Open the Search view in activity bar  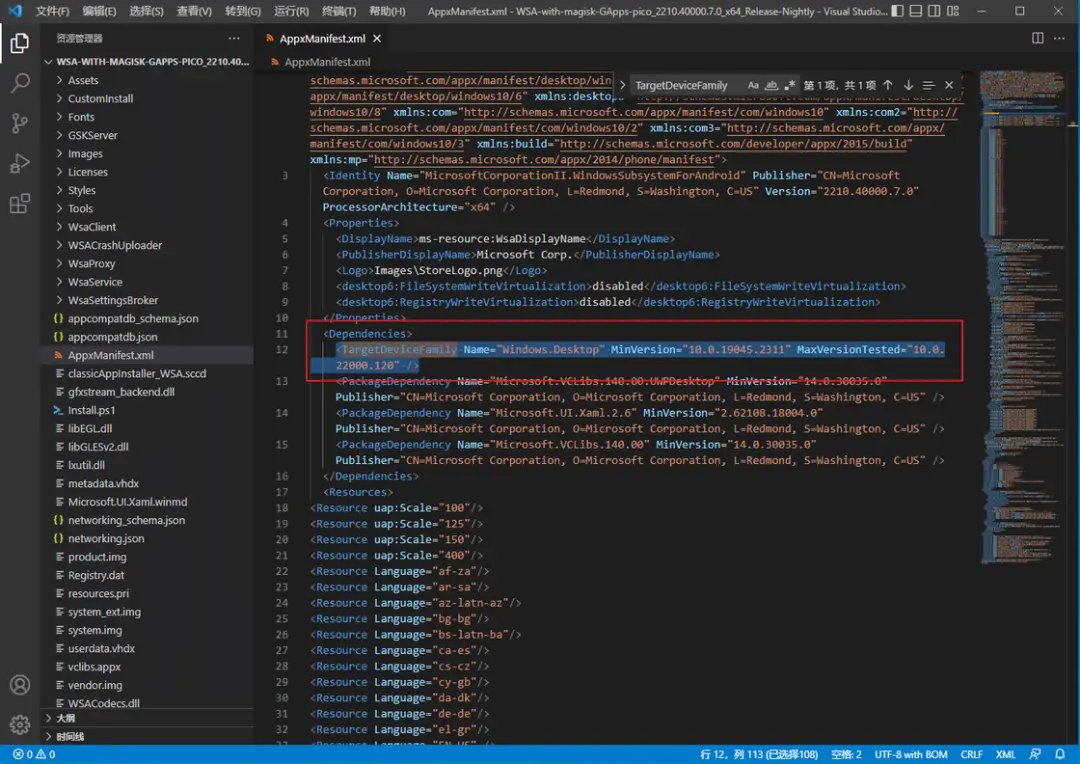(x=20, y=83)
